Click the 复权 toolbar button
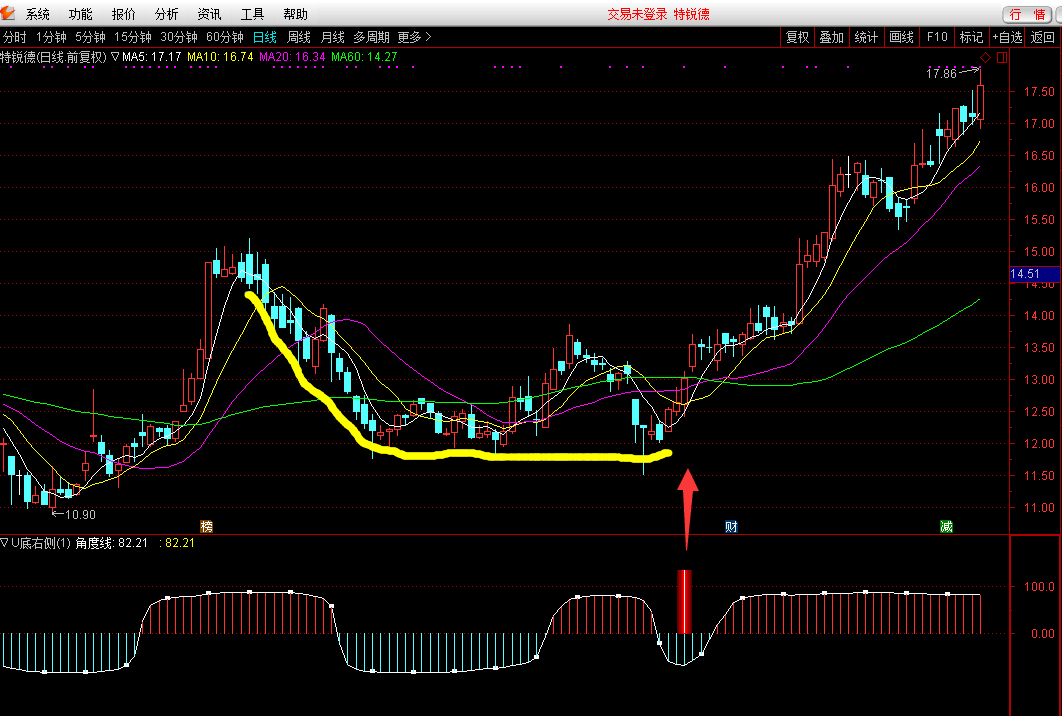This screenshot has height=716, width=1062. click(x=797, y=37)
